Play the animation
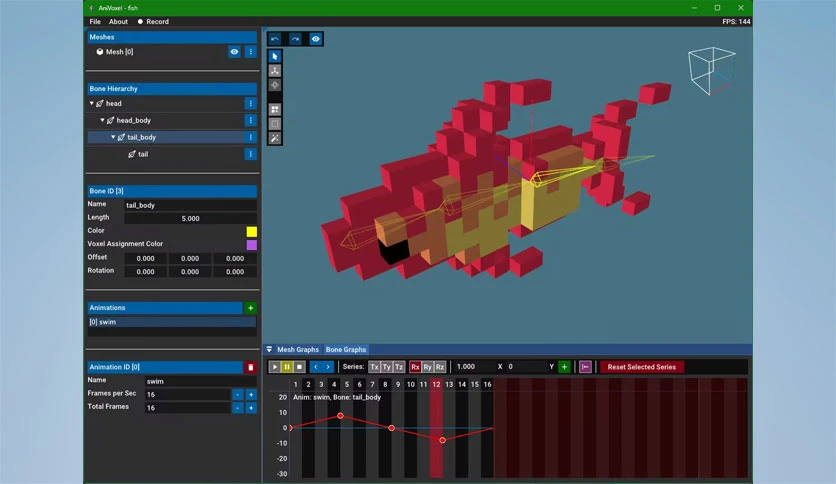This screenshot has height=484, width=836. (x=275, y=367)
